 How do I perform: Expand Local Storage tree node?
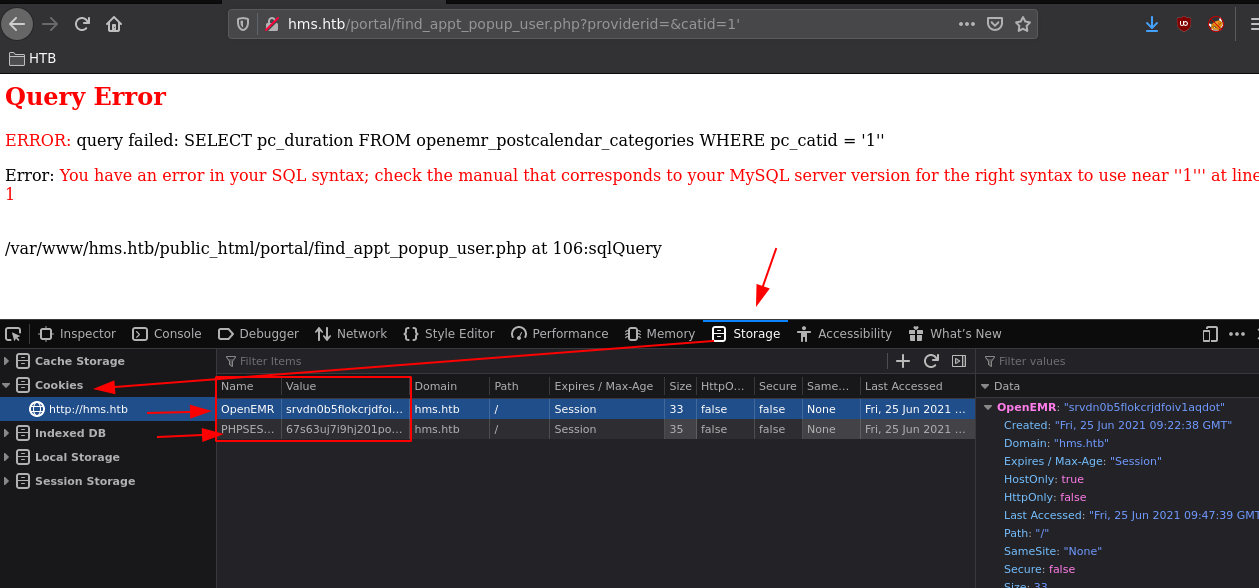[x=7, y=457]
